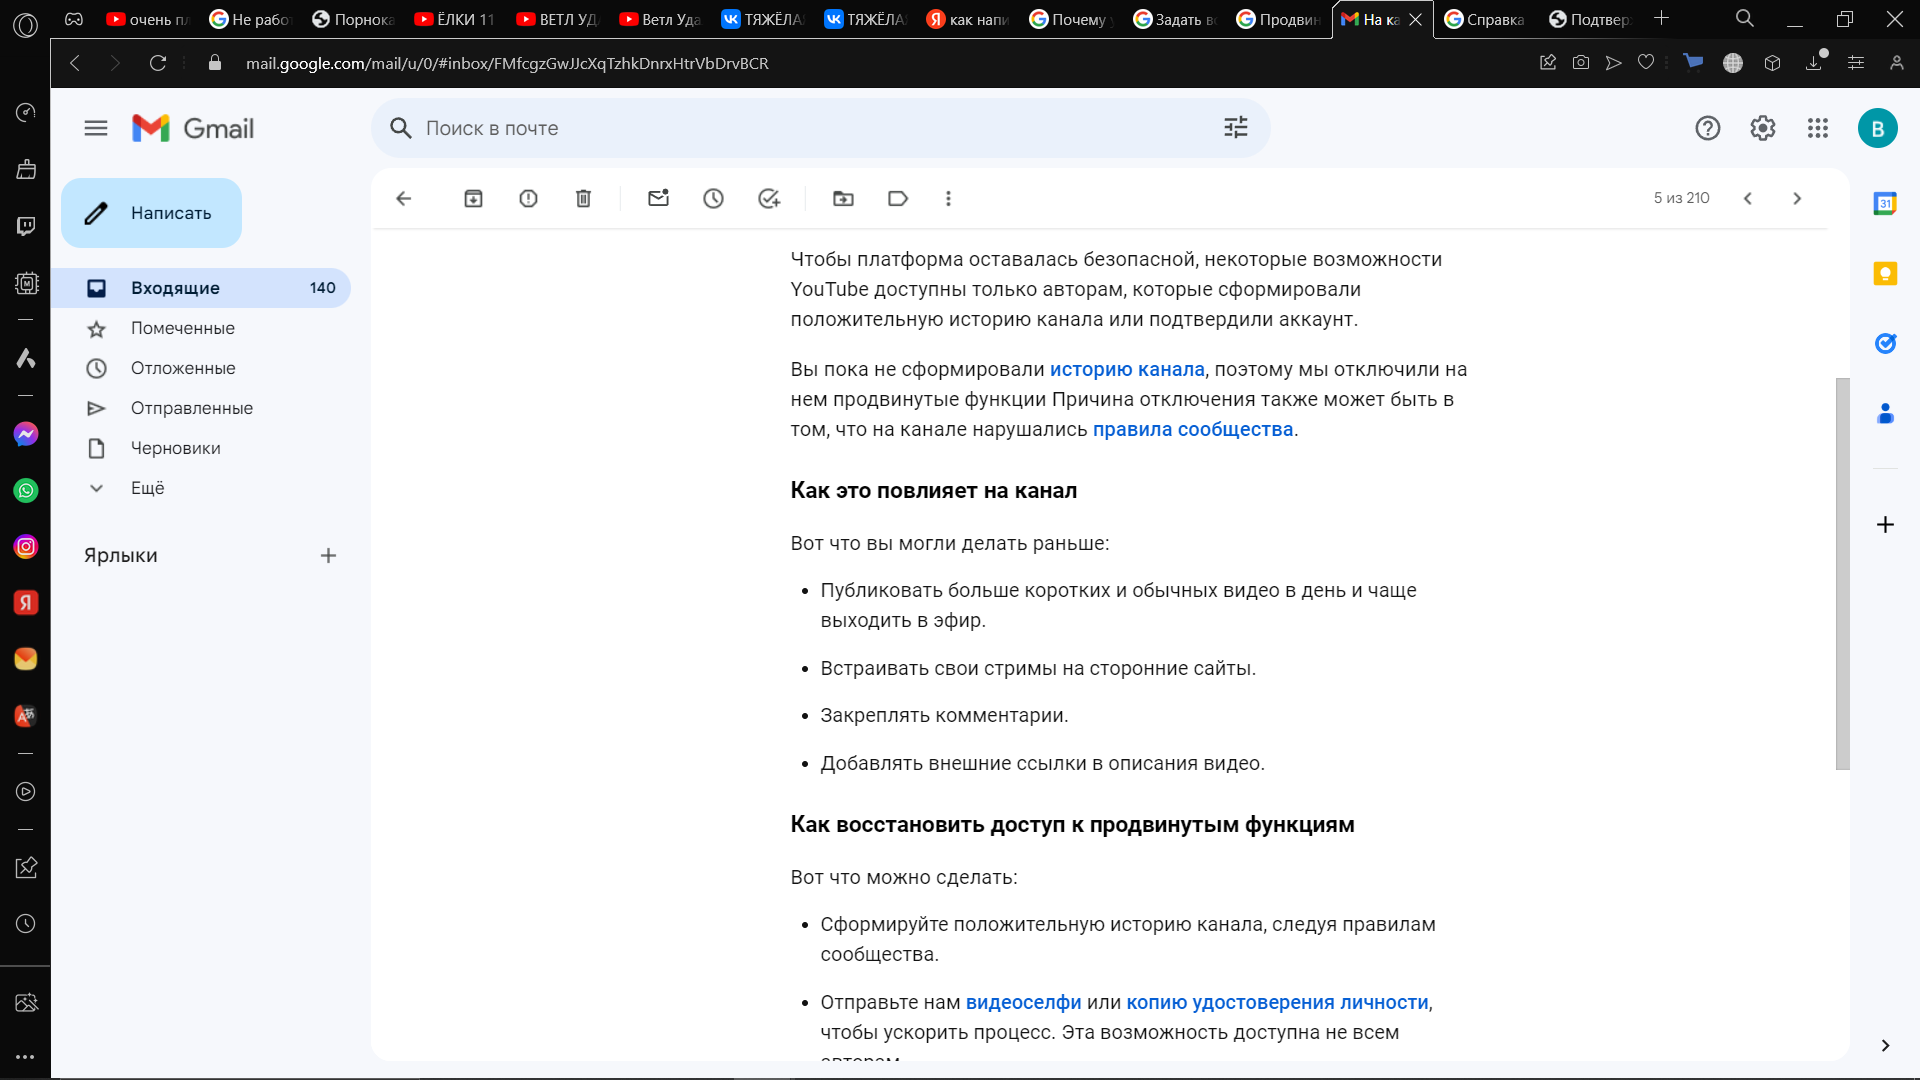Open Opera easy setup sliders
This screenshot has height=1080, width=1920.
(x=1856, y=63)
